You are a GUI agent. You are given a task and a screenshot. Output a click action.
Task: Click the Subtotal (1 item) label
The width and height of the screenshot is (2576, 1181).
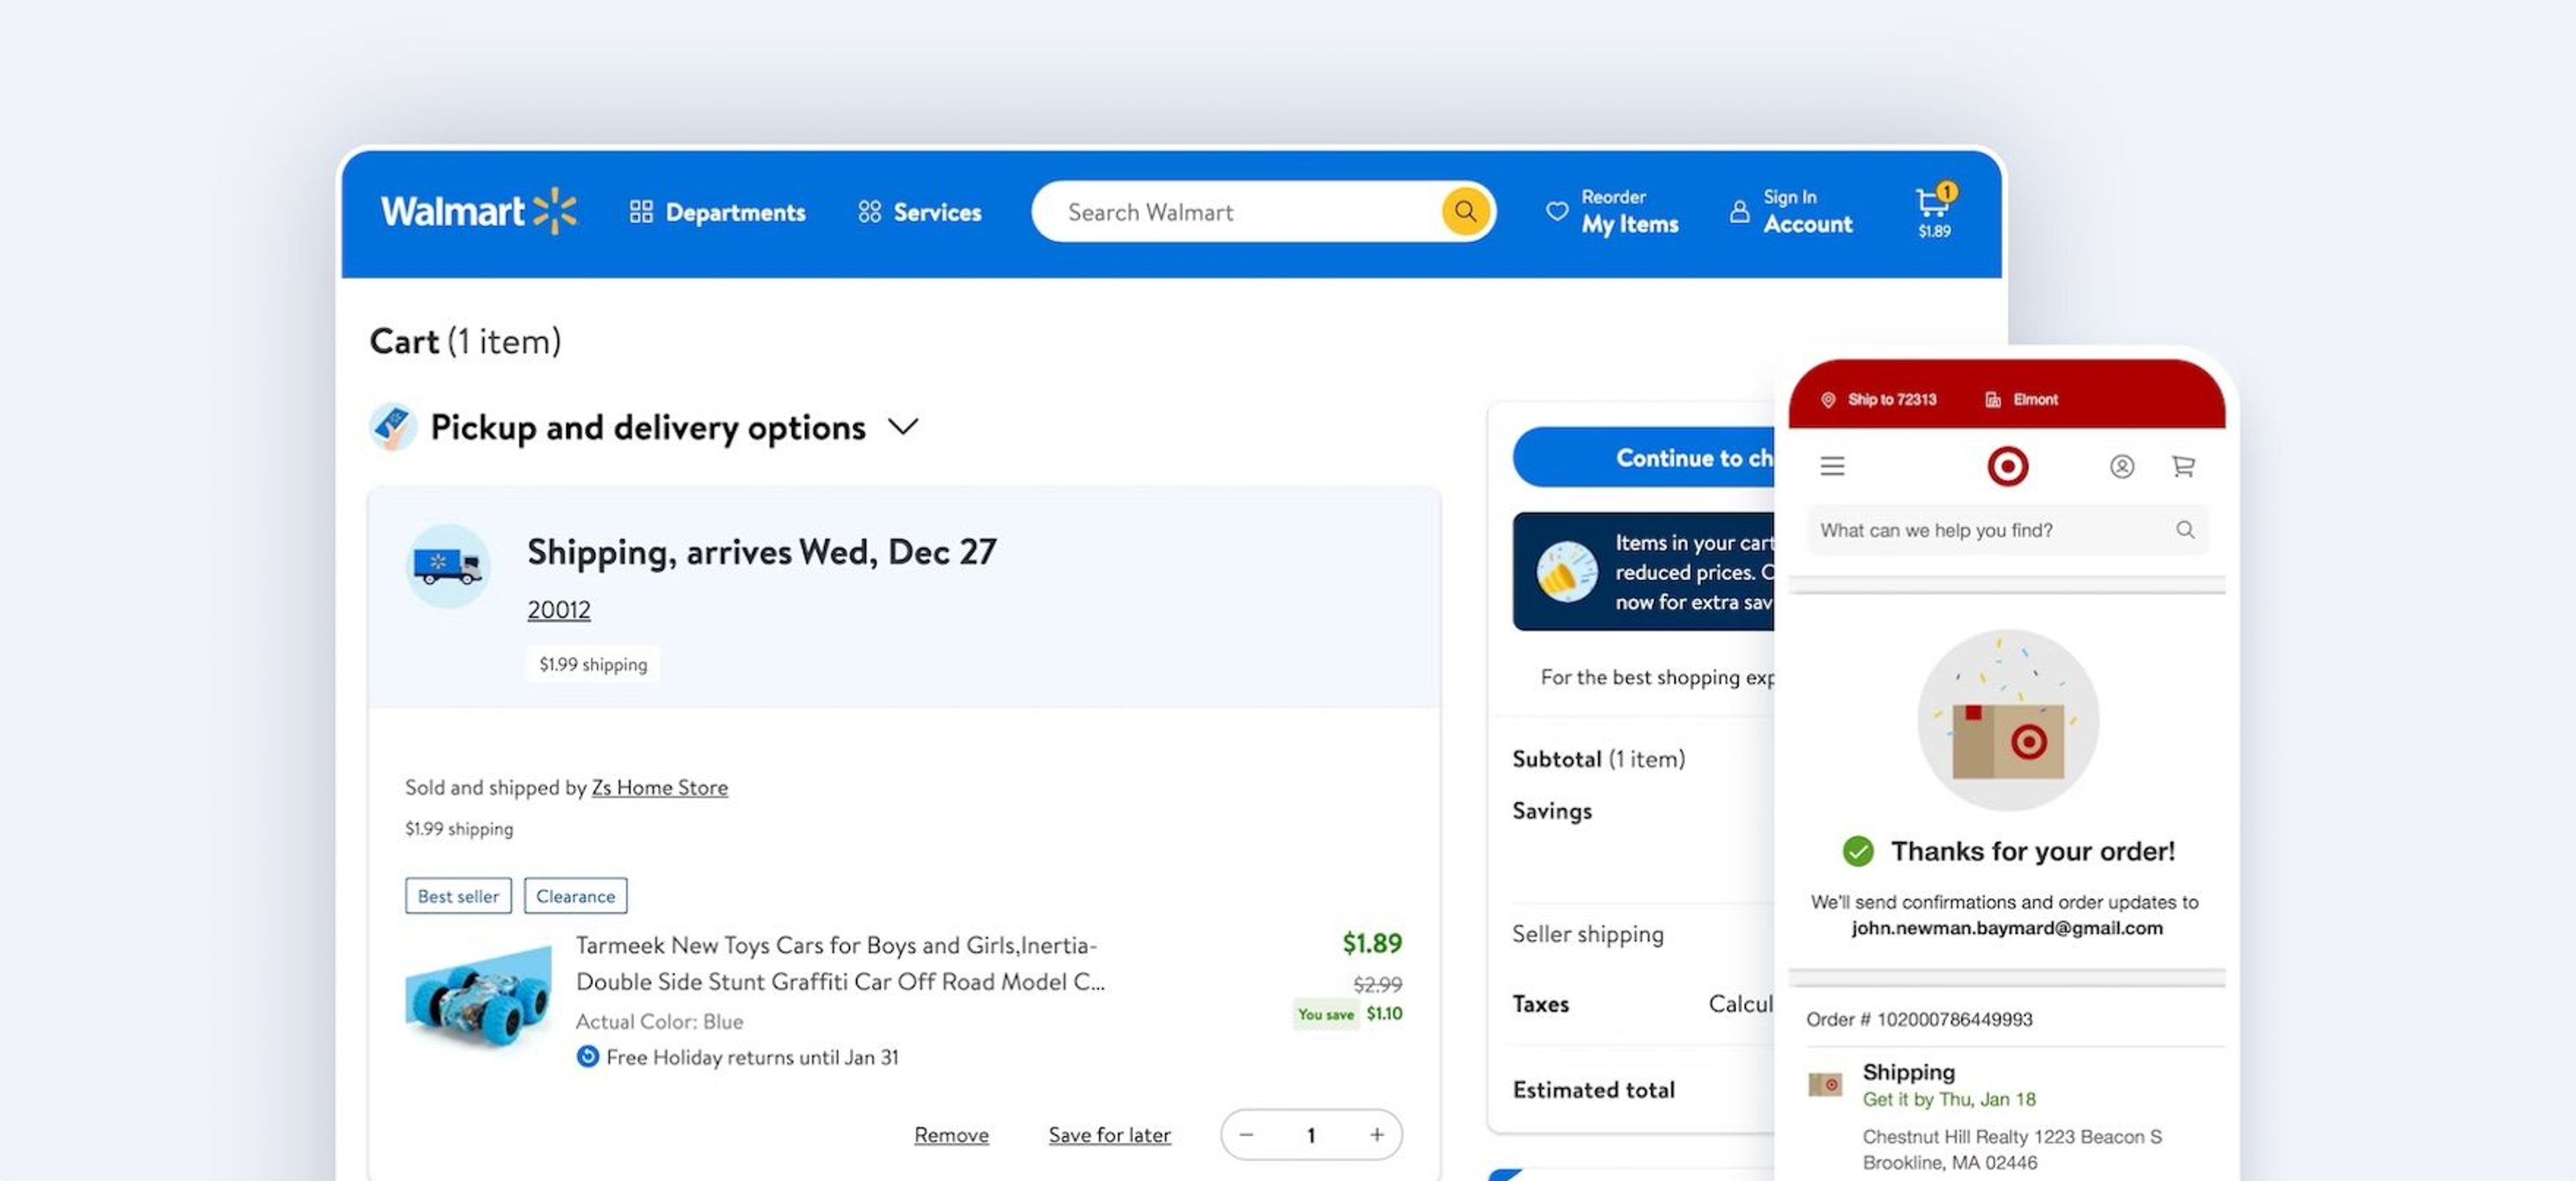click(1598, 759)
